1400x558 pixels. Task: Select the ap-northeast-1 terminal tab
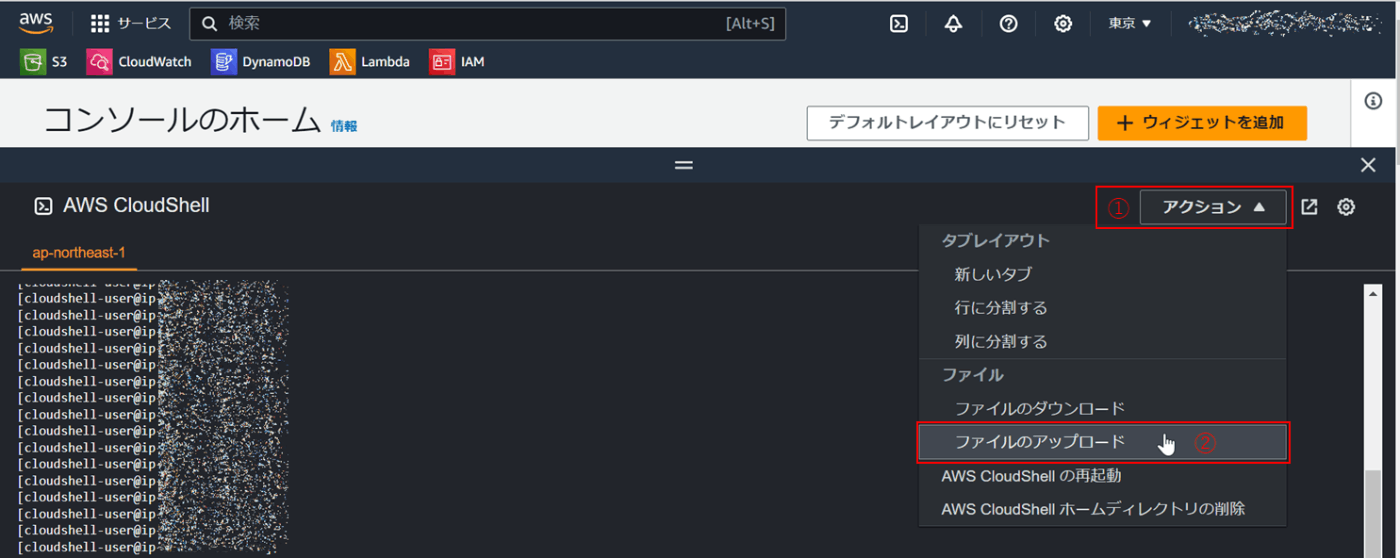click(x=79, y=253)
